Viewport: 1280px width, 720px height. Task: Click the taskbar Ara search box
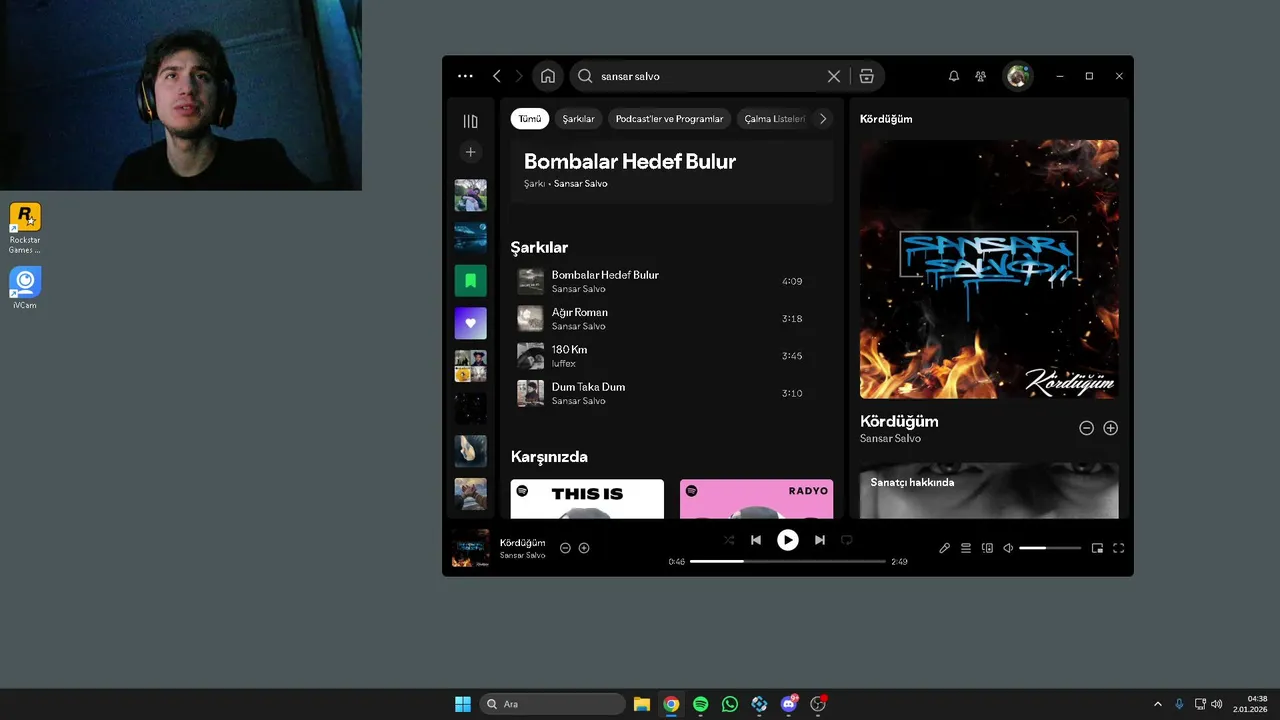[x=553, y=704]
